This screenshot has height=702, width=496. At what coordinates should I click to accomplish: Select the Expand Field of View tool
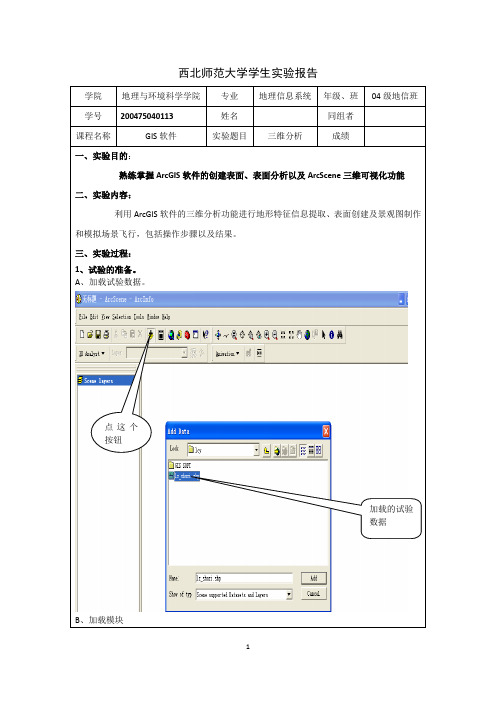[x=291, y=334]
